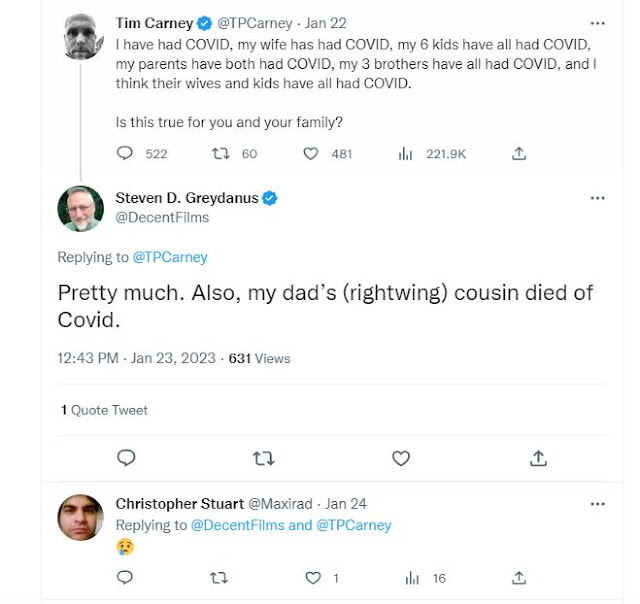The image size is (640, 604).
Task: Open more options for Tim Carney's tweet
Action: tap(597, 23)
